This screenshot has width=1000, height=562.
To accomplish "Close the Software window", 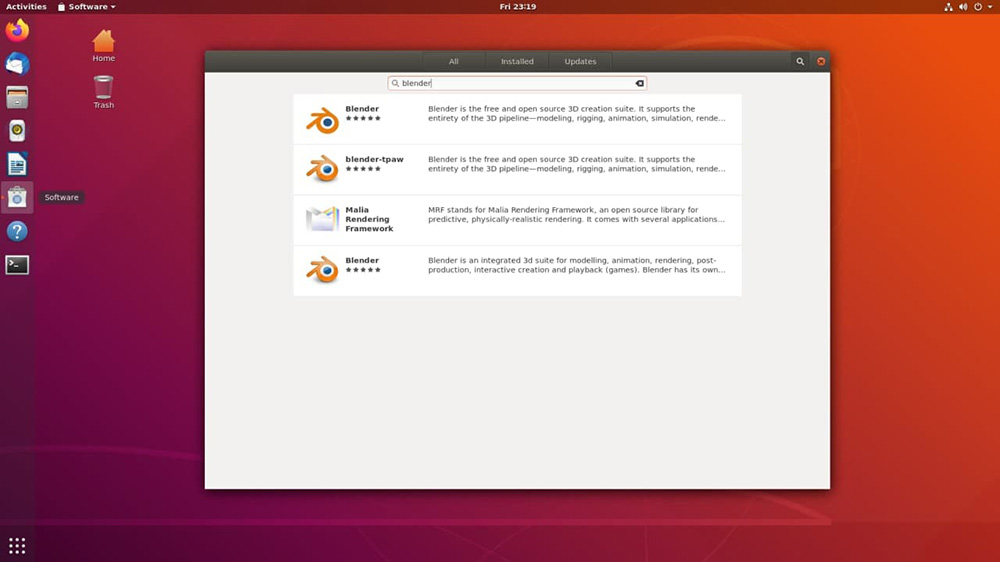I will (x=821, y=61).
